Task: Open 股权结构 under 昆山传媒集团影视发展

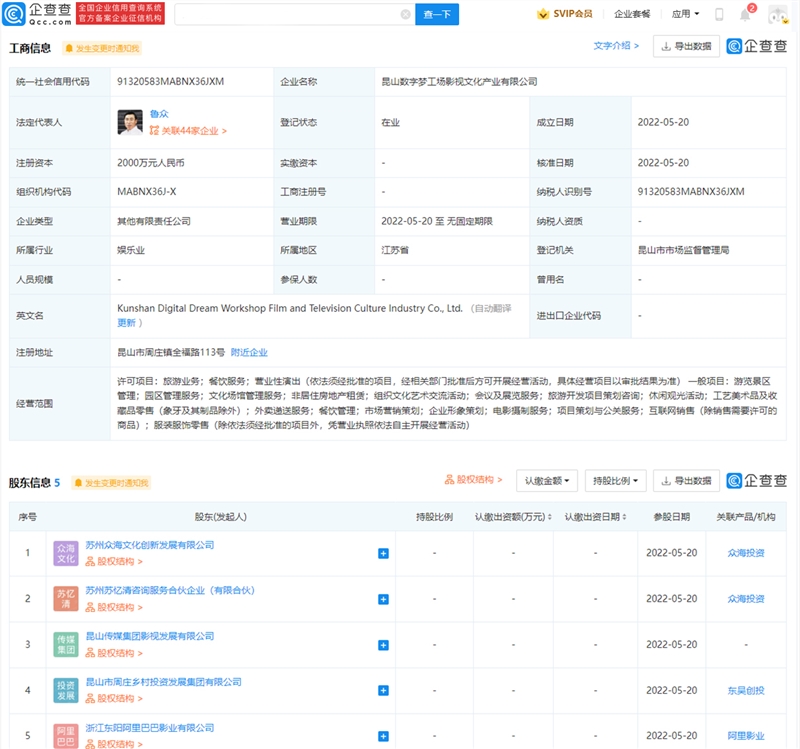Action: click(x=114, y=653)
